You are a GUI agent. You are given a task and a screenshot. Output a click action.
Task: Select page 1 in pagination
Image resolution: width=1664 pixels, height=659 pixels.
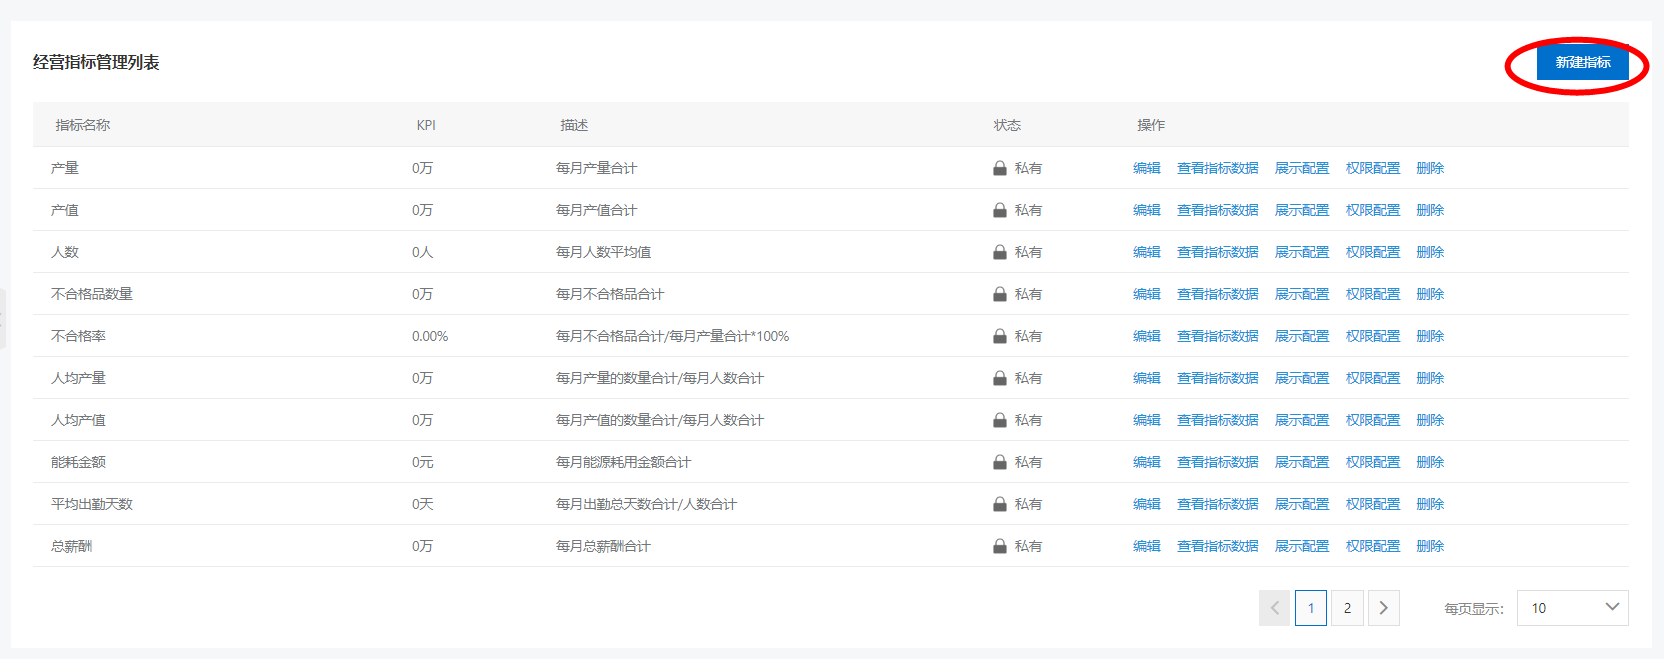[1311, 608]
